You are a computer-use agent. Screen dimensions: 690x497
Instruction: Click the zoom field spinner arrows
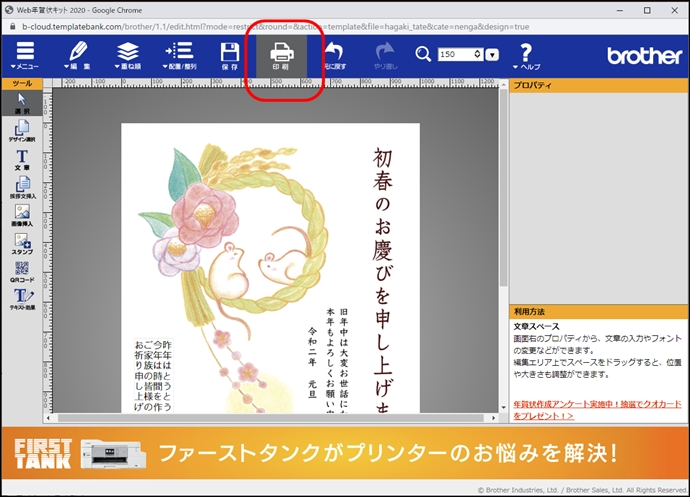point(478,54)
